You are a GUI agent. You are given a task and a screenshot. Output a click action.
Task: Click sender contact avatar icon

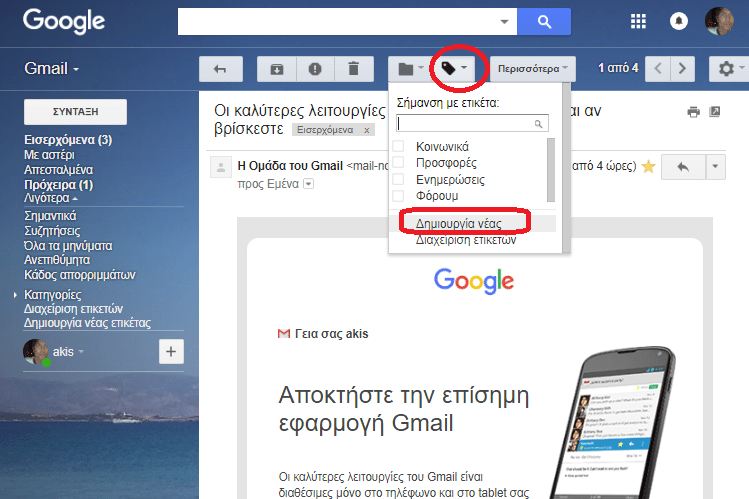pyautogui.click(x=221, y=167)
